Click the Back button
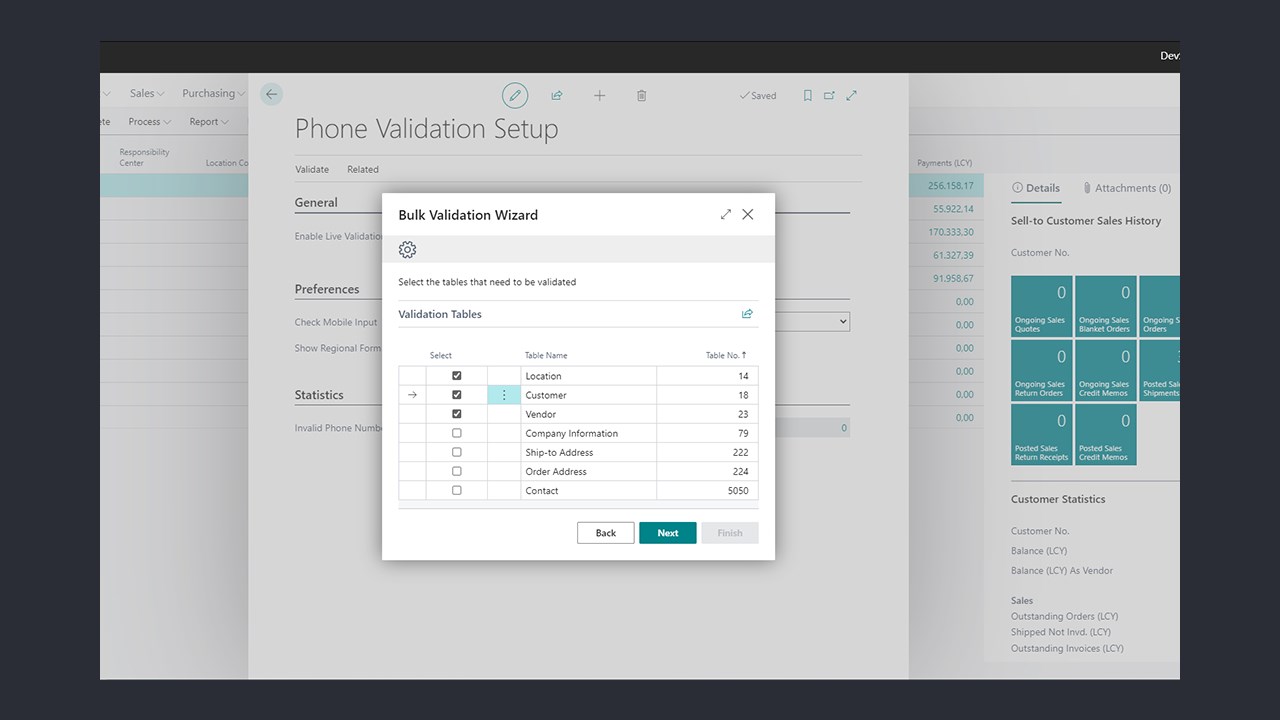The width and height of the screenshot is (1280, 720). [x=606, y=533]
